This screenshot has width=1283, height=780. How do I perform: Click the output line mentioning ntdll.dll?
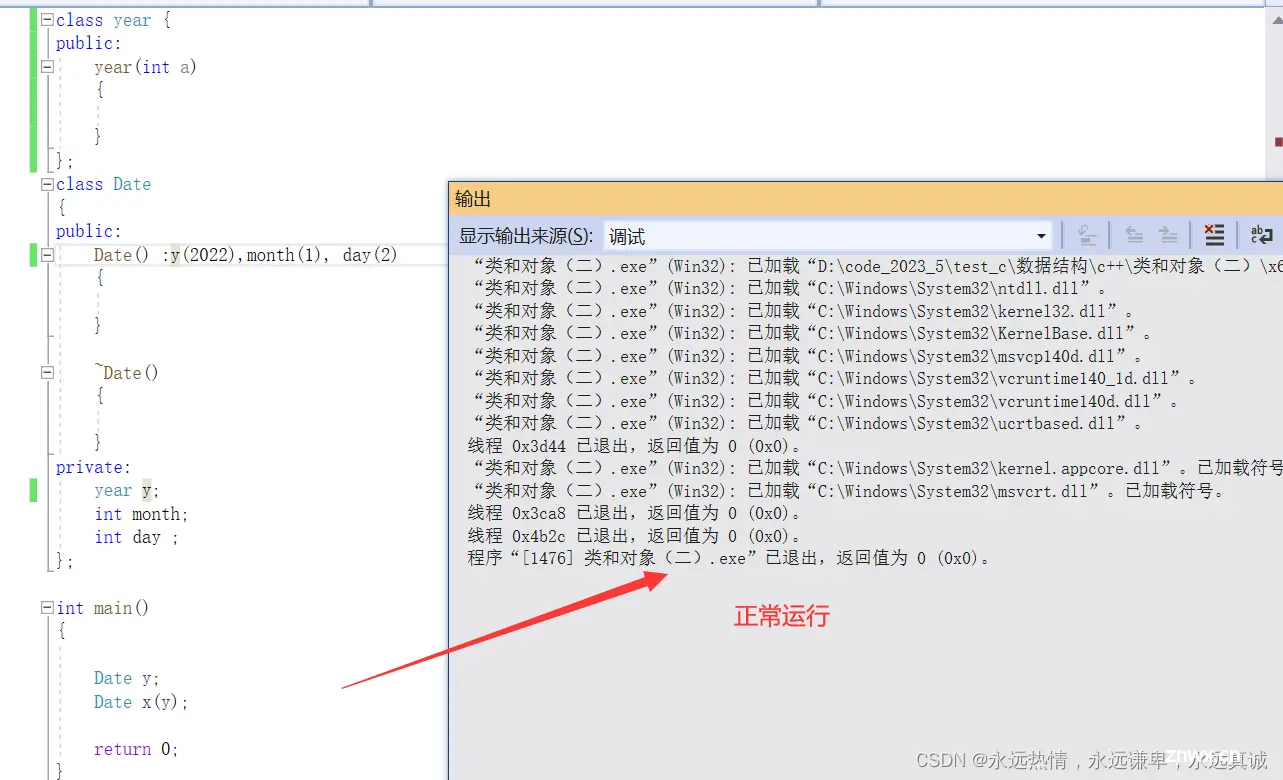coord(789,288)
